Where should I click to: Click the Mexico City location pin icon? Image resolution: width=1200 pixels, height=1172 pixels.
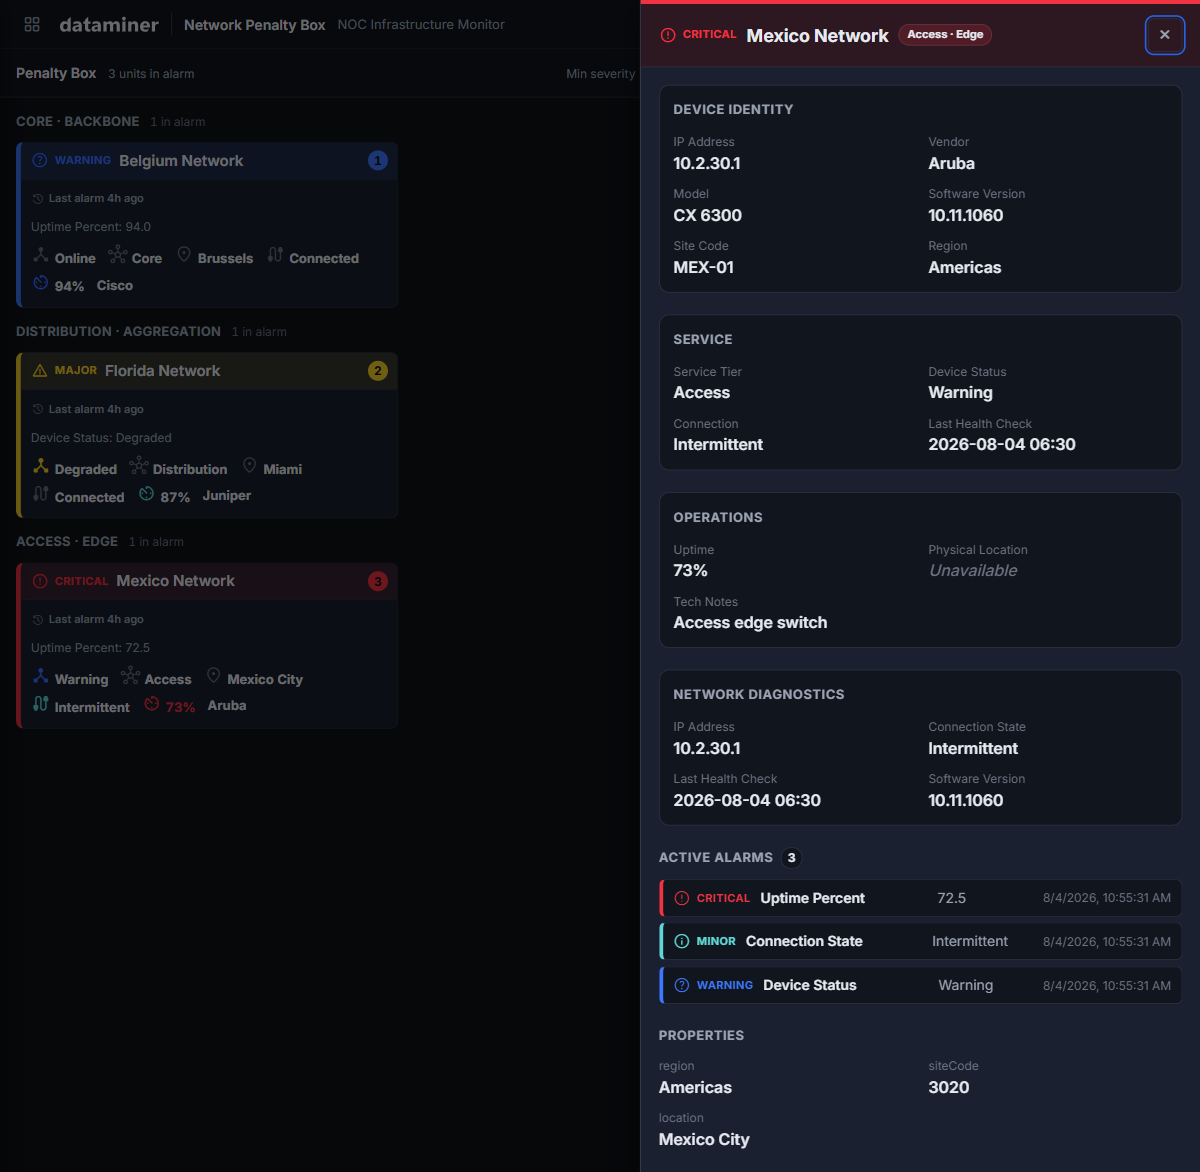tap(214, 676)
